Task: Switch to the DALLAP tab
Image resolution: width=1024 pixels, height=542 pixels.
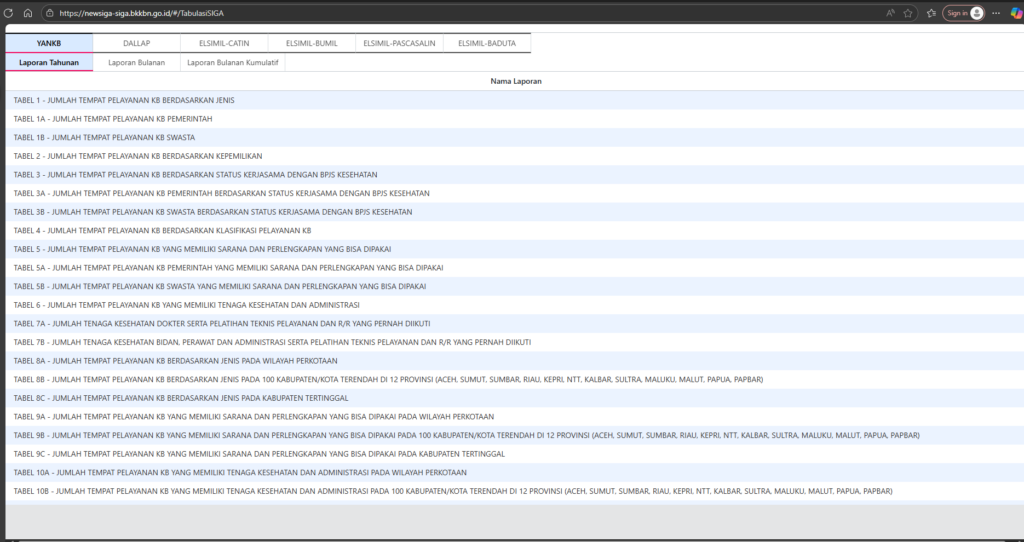Action: (137, 44)
